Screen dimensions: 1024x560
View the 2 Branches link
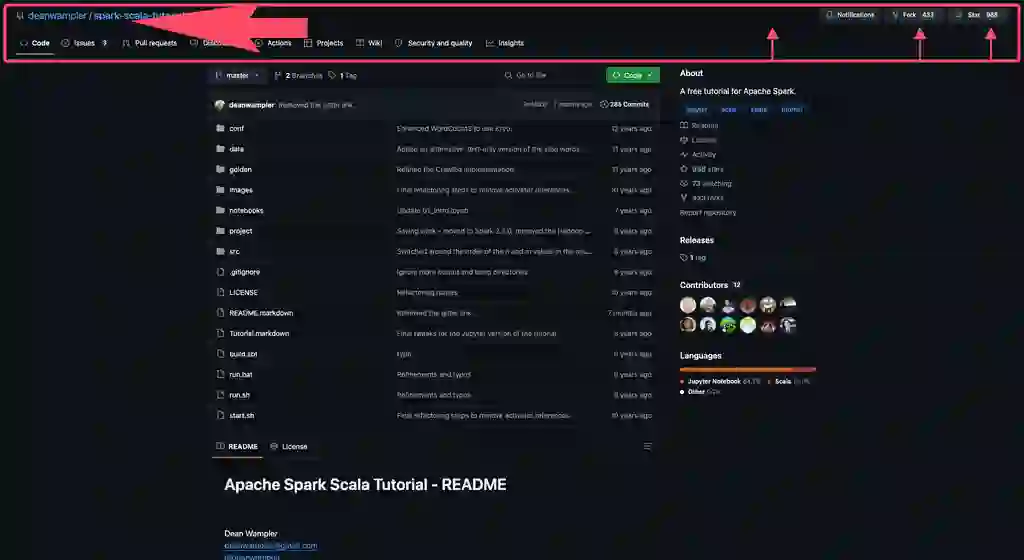point(298,76)
